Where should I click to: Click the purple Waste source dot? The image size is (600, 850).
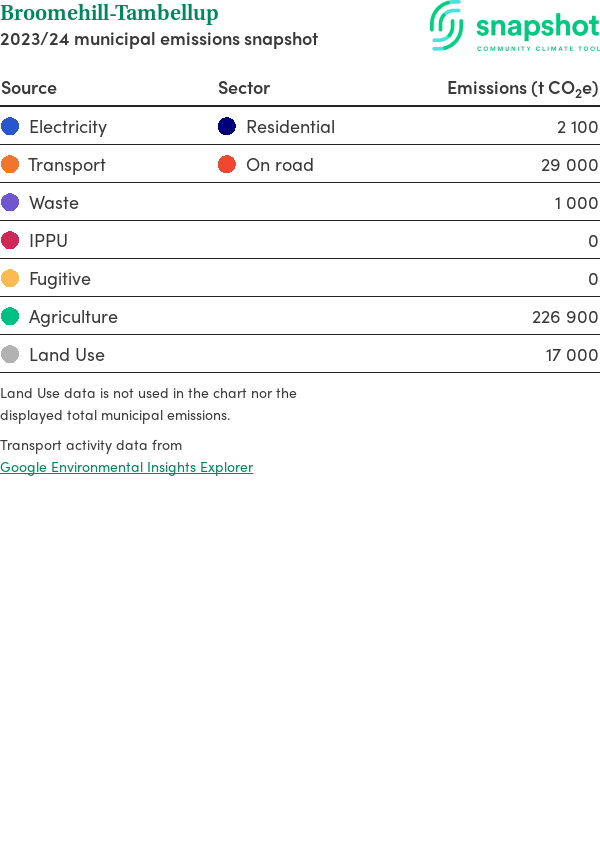(10, 202)
